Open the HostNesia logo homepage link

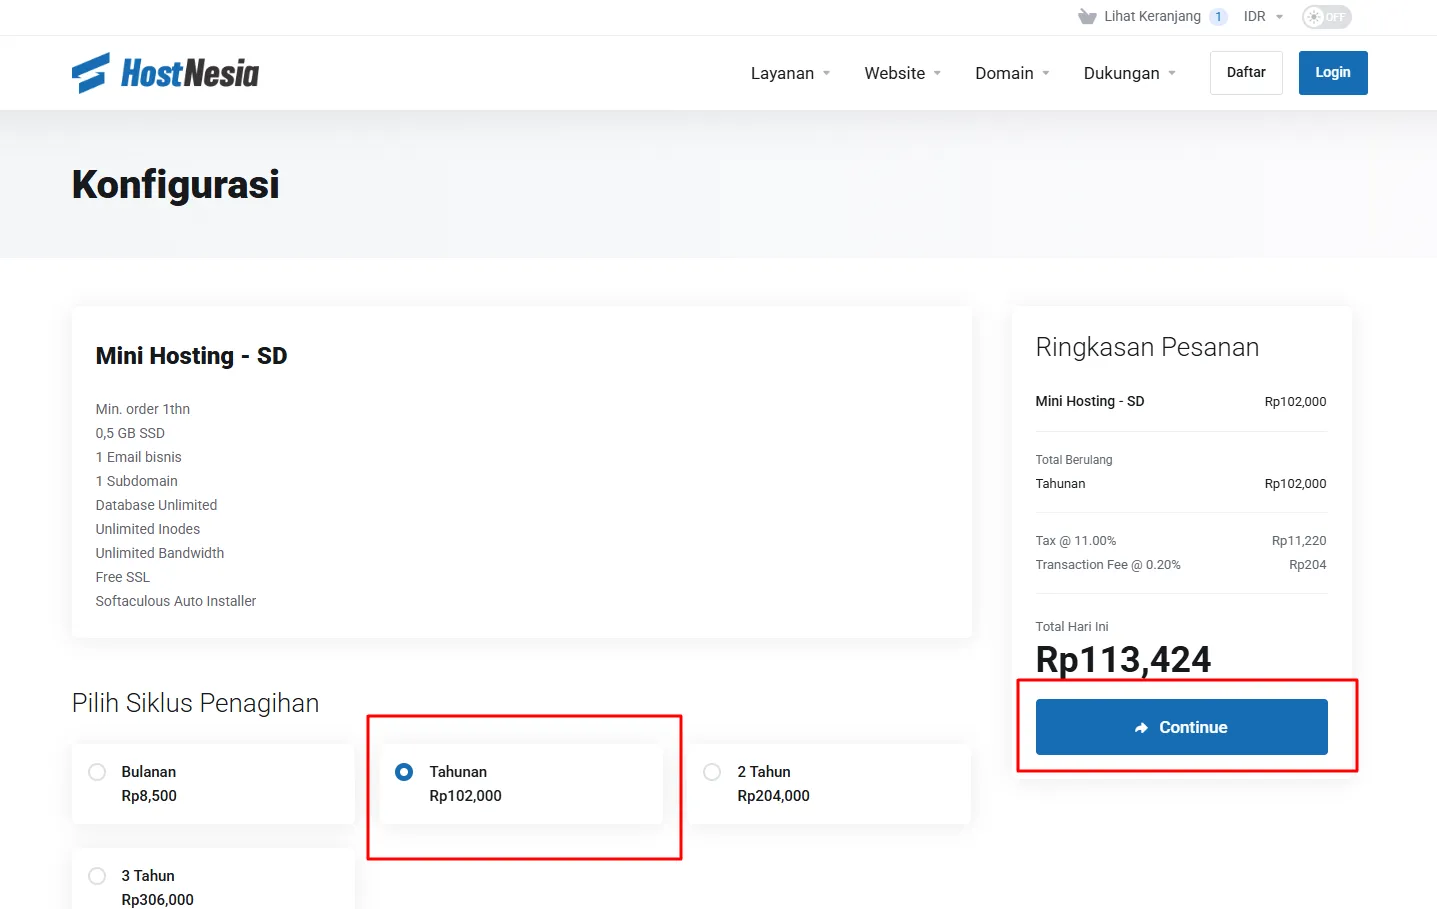(165, 73)
